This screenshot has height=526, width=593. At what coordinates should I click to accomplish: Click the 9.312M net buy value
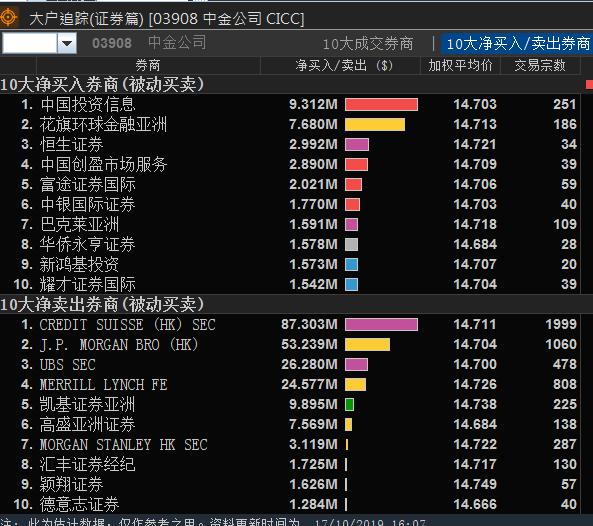click(313, 104)
